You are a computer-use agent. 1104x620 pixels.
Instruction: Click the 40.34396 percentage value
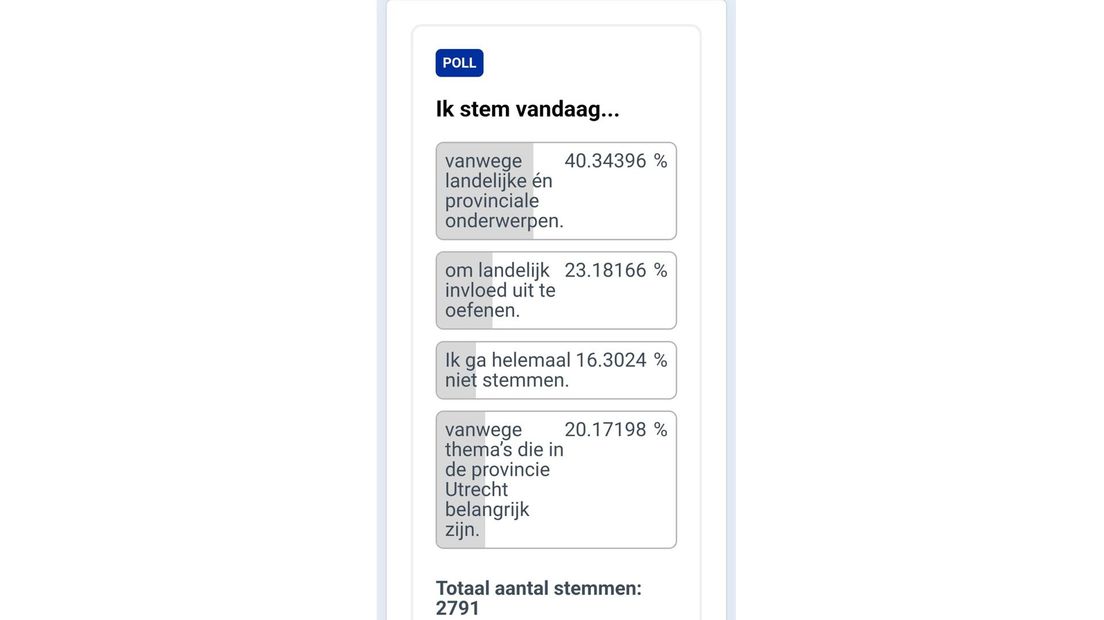605,161
